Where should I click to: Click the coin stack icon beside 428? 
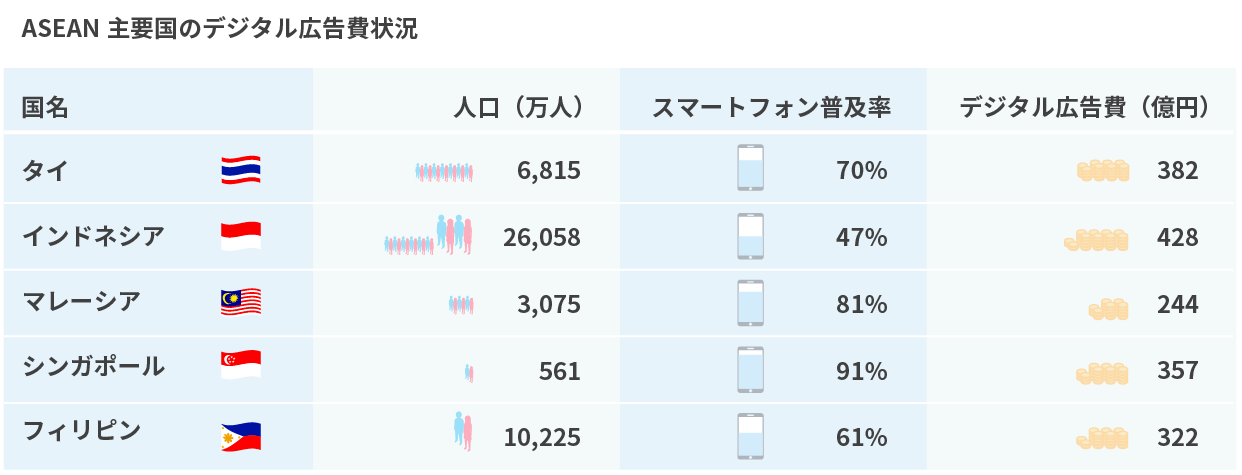click(1095, 239)
